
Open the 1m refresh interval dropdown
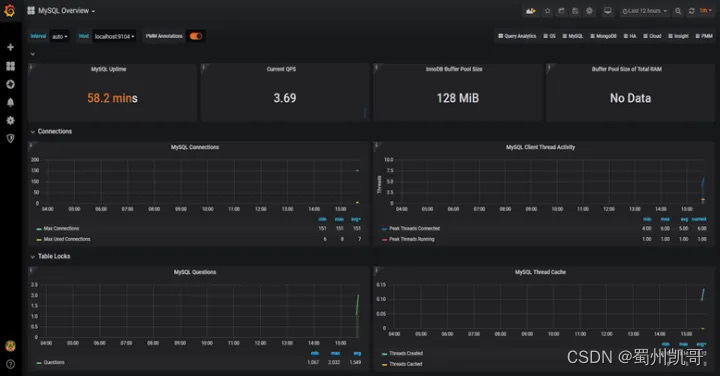(705, 11)
